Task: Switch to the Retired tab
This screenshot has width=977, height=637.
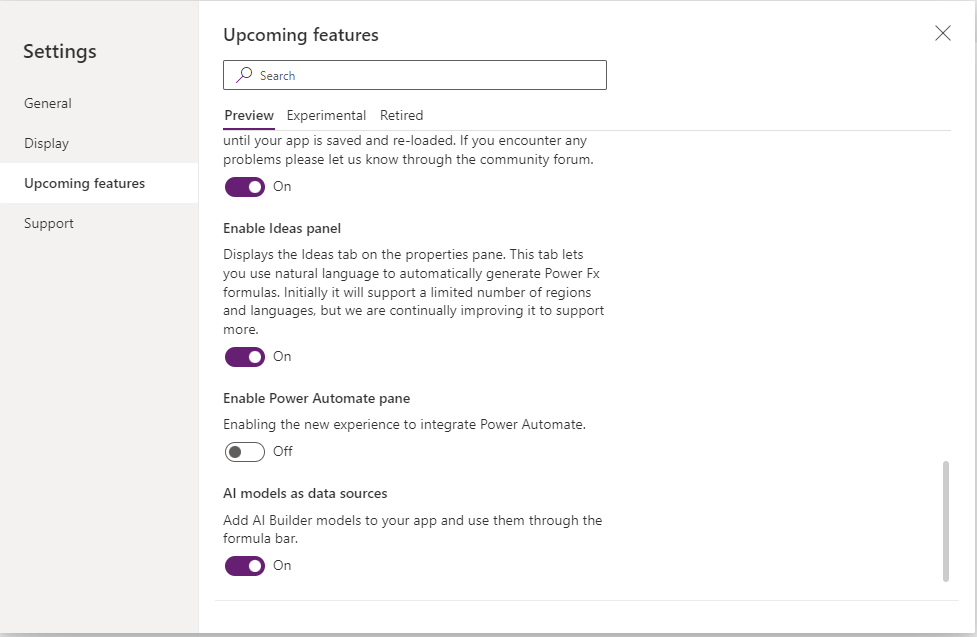Action: pyautogui.click(x=401, y=115)
